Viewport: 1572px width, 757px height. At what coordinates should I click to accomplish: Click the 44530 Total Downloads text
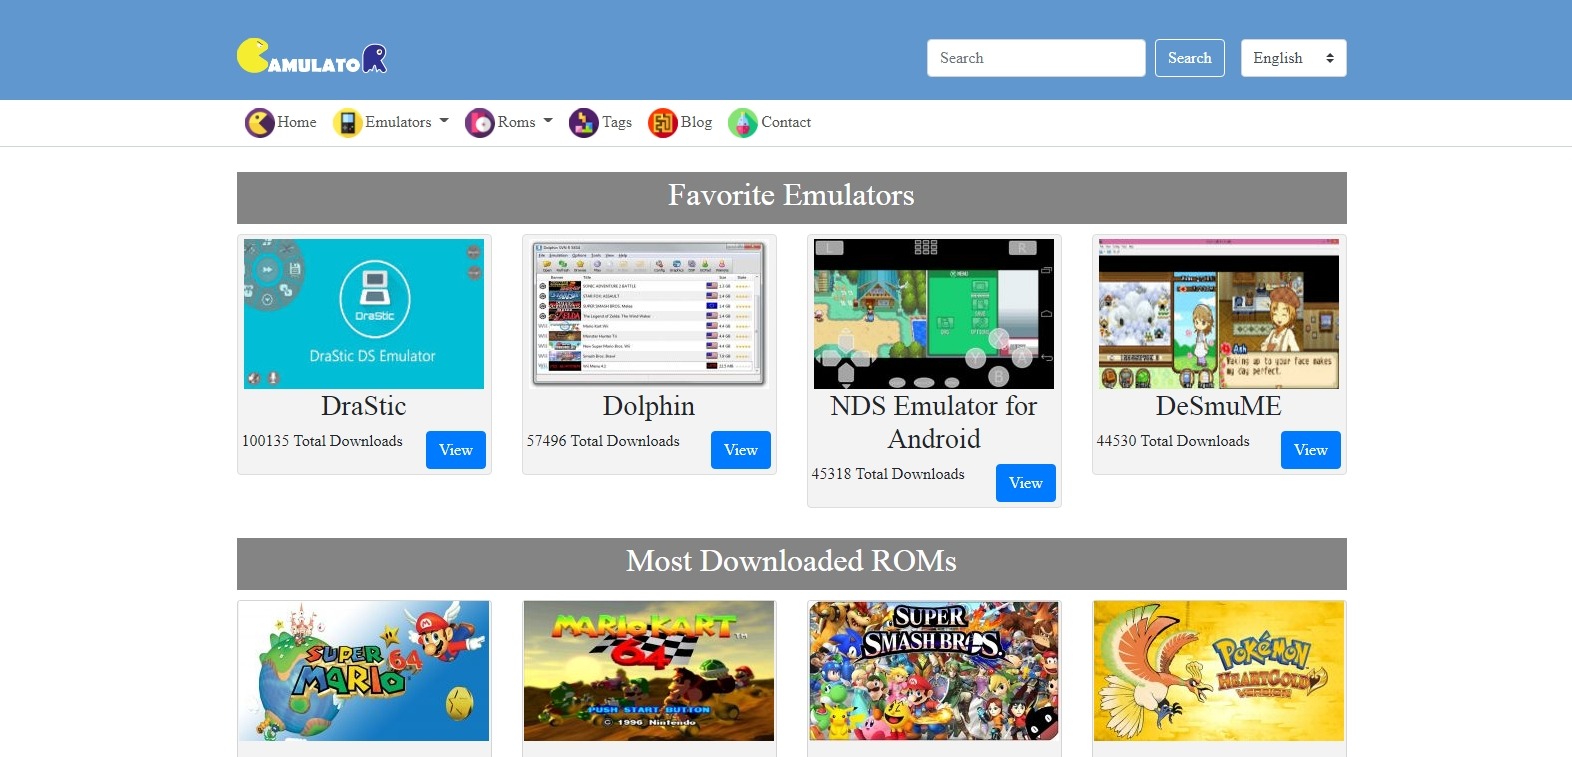point(1173,441)
